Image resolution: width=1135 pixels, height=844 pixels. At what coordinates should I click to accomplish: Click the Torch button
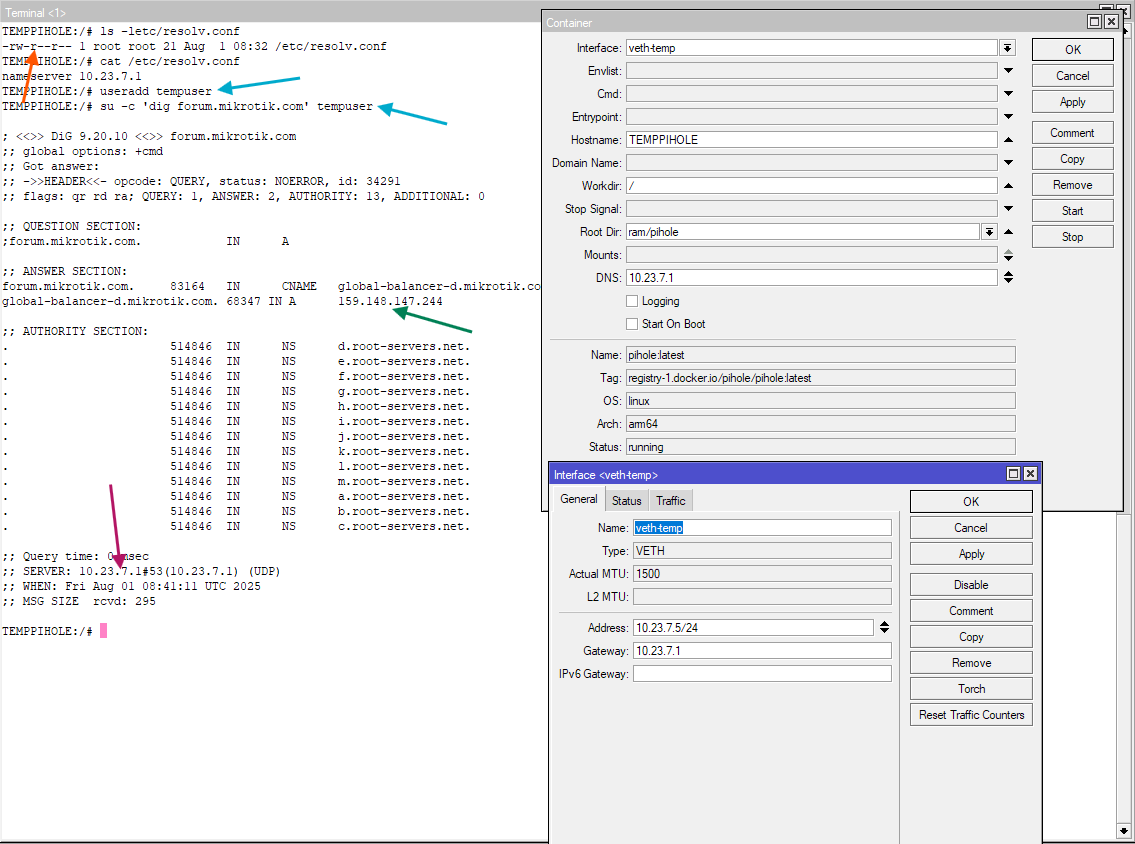click(x=971, y=689)
